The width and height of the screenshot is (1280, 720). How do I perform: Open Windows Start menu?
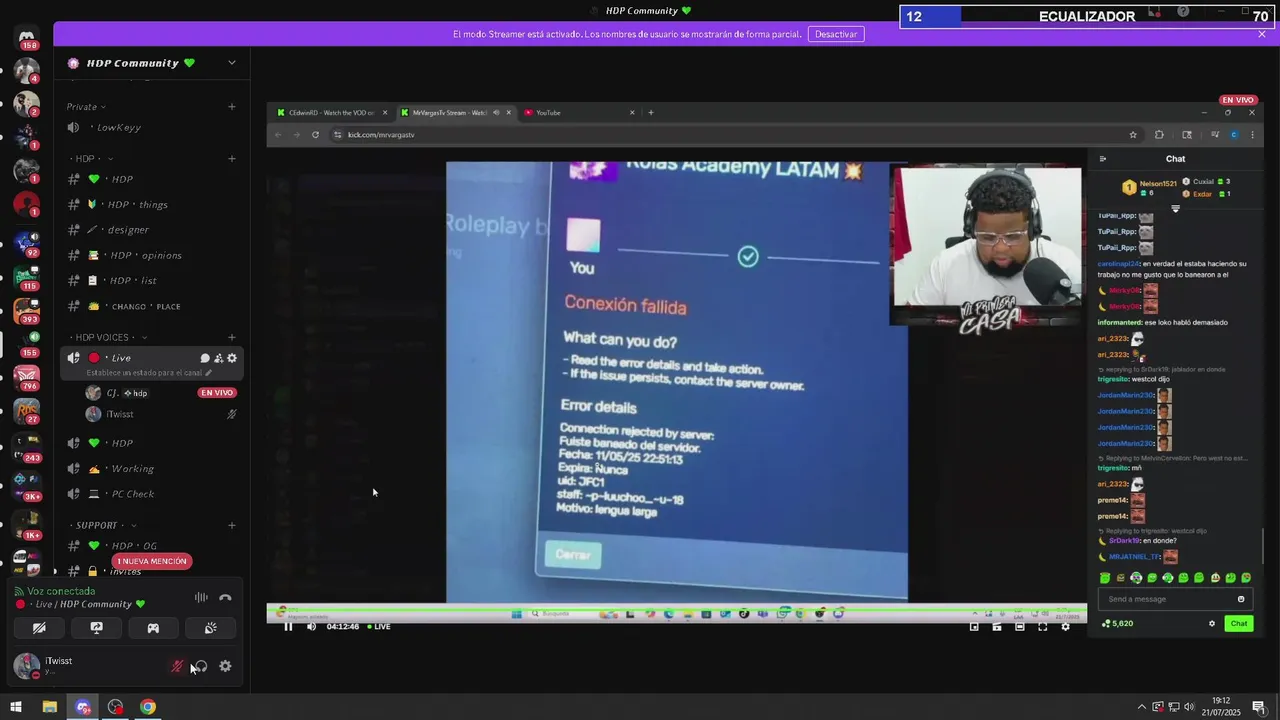coord(16,707)
